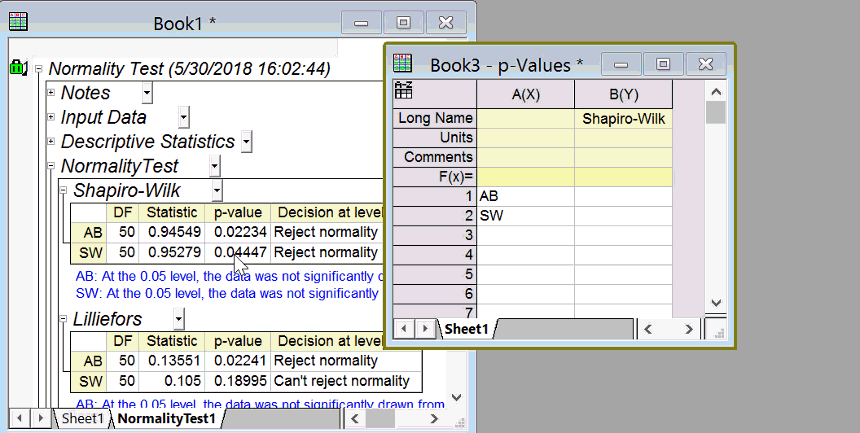The width and height of the screenshot is (860, 433).
Task: Click Book3 vertical scrollbar down arrow
Action: pyautogui.click(x=715, y=302)
